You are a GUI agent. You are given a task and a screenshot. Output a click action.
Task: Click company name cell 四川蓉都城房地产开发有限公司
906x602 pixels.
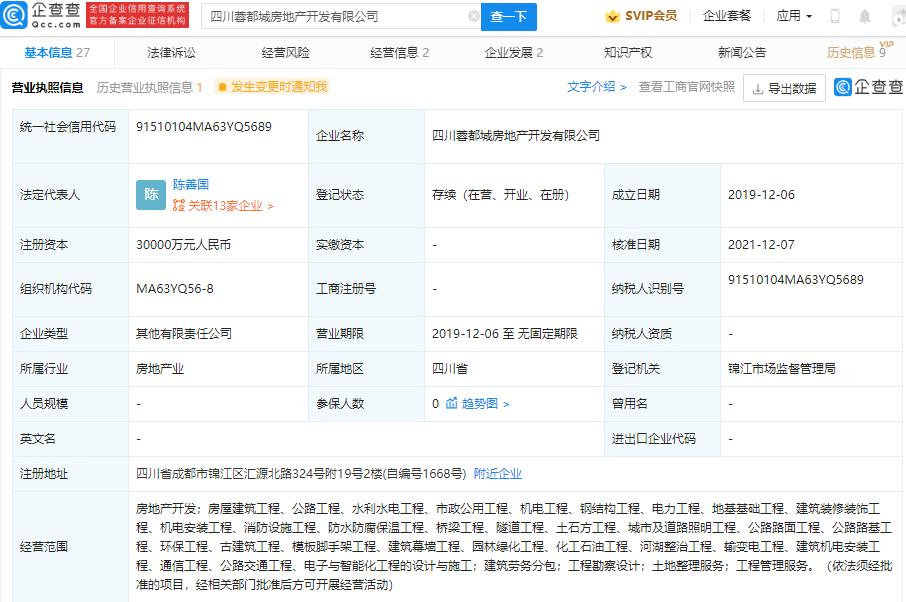515,136
